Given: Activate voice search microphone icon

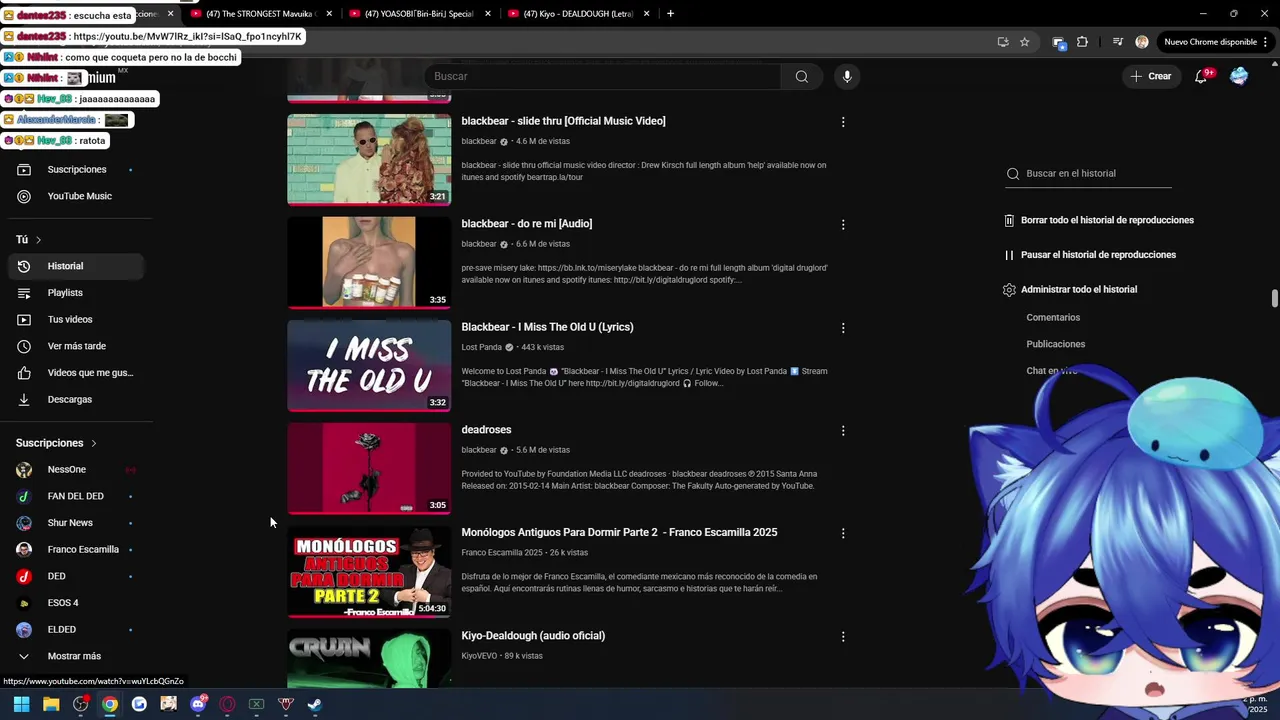Looking at the screenshot, I should [847, 76].
